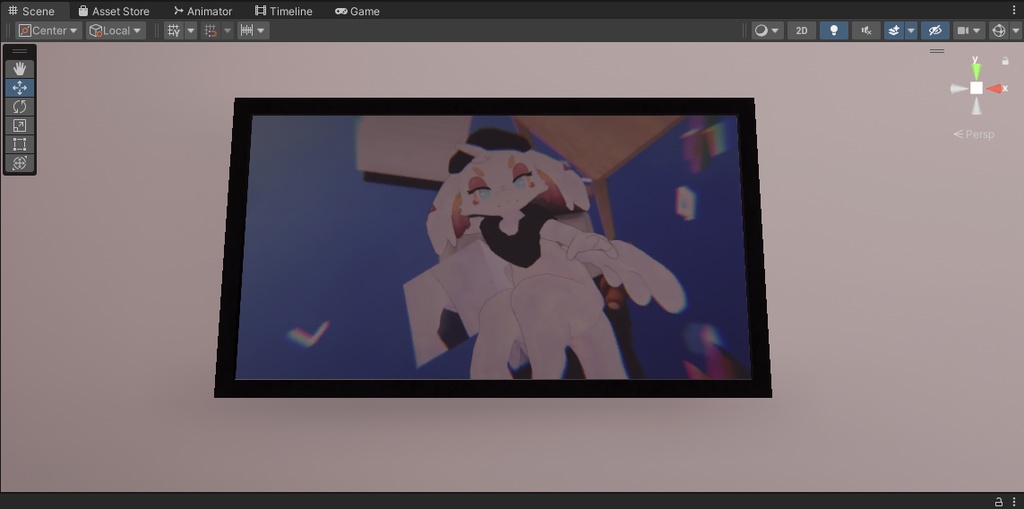Select the Hand view tool
The width and height of the screenshot is (1024, 509).
click(x=20, y=69)
